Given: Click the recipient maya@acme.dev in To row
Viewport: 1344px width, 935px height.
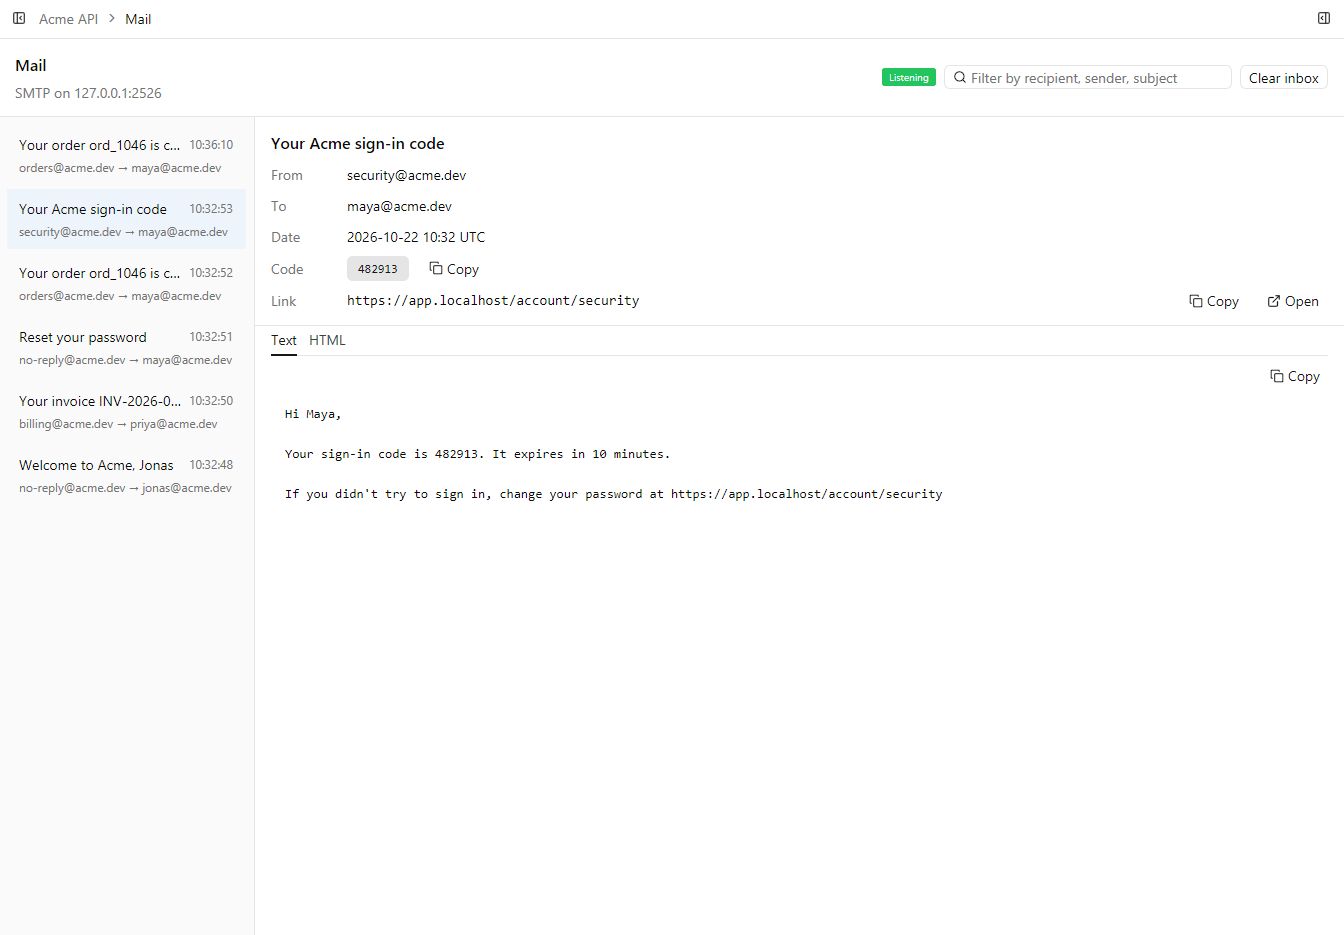Looking at the screenshot, I should tap(400, 206).
